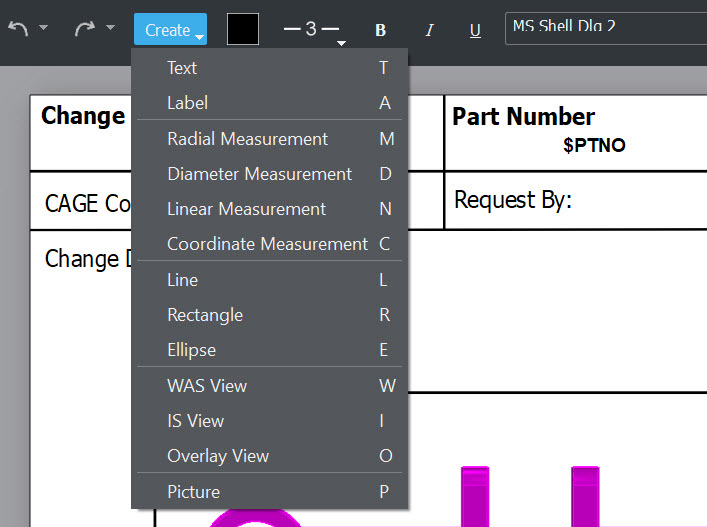Open the Undo history dropdown arrow
The height and width of the screenshot is (527, 707).
(43, 29)
